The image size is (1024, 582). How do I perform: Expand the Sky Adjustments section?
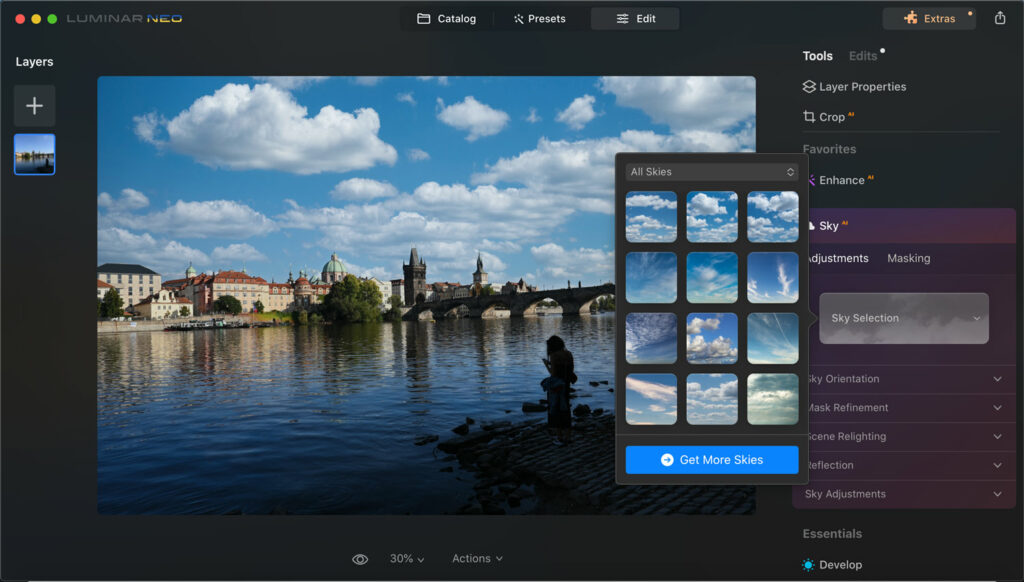903,494
